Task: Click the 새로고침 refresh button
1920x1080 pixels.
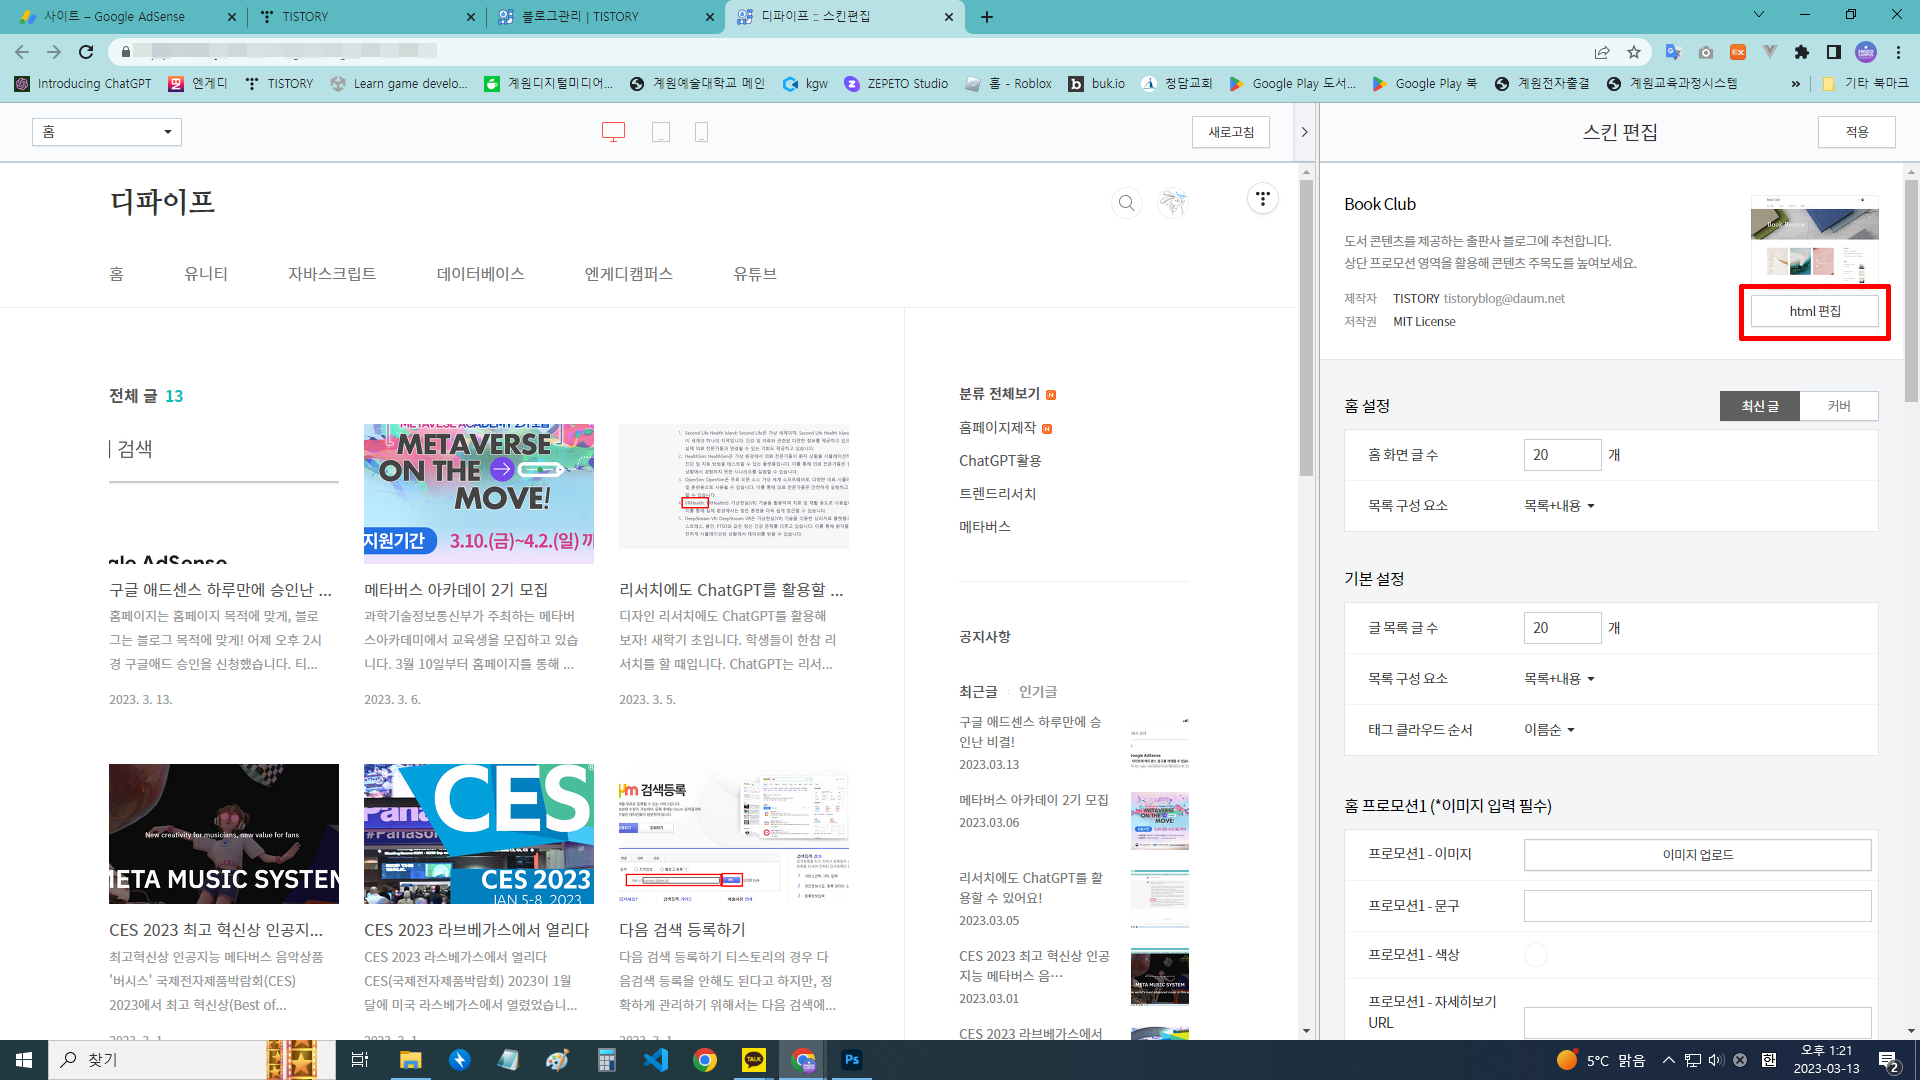Action: point(1231,132)
